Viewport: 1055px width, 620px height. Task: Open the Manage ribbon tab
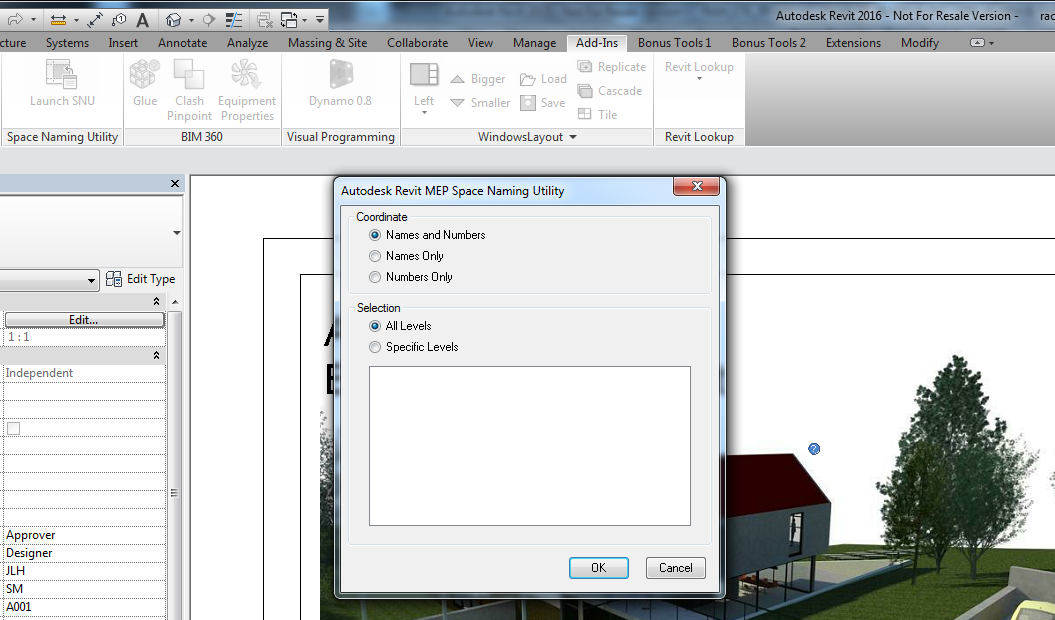[534, 42]
